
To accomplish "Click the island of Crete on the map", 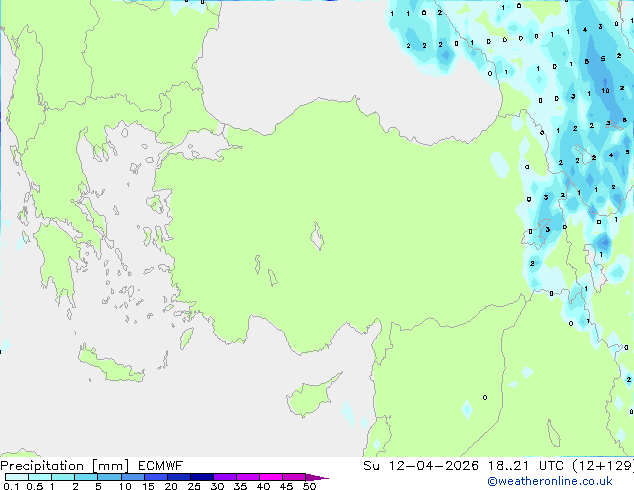I will coord(110,364).
